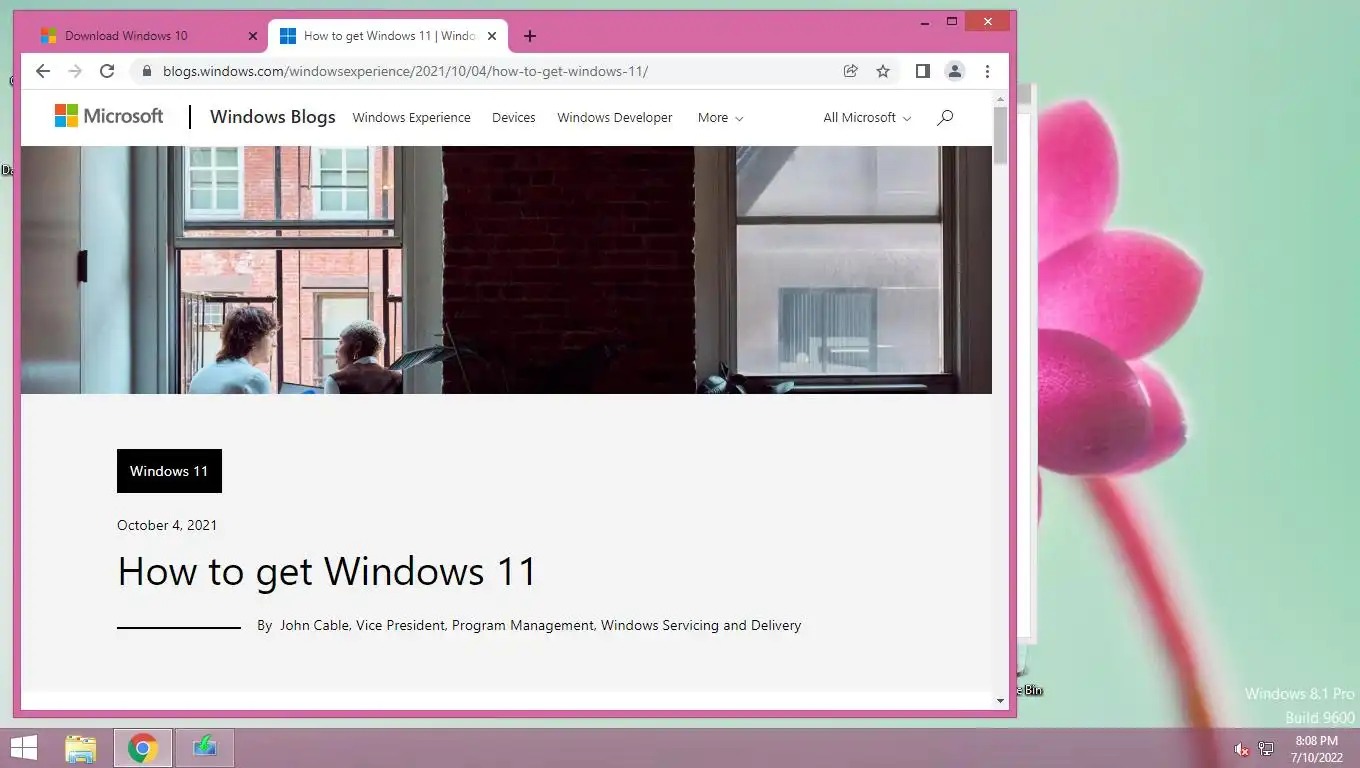
Task: Expand the More dropdown
Action: tap(720, 117)
